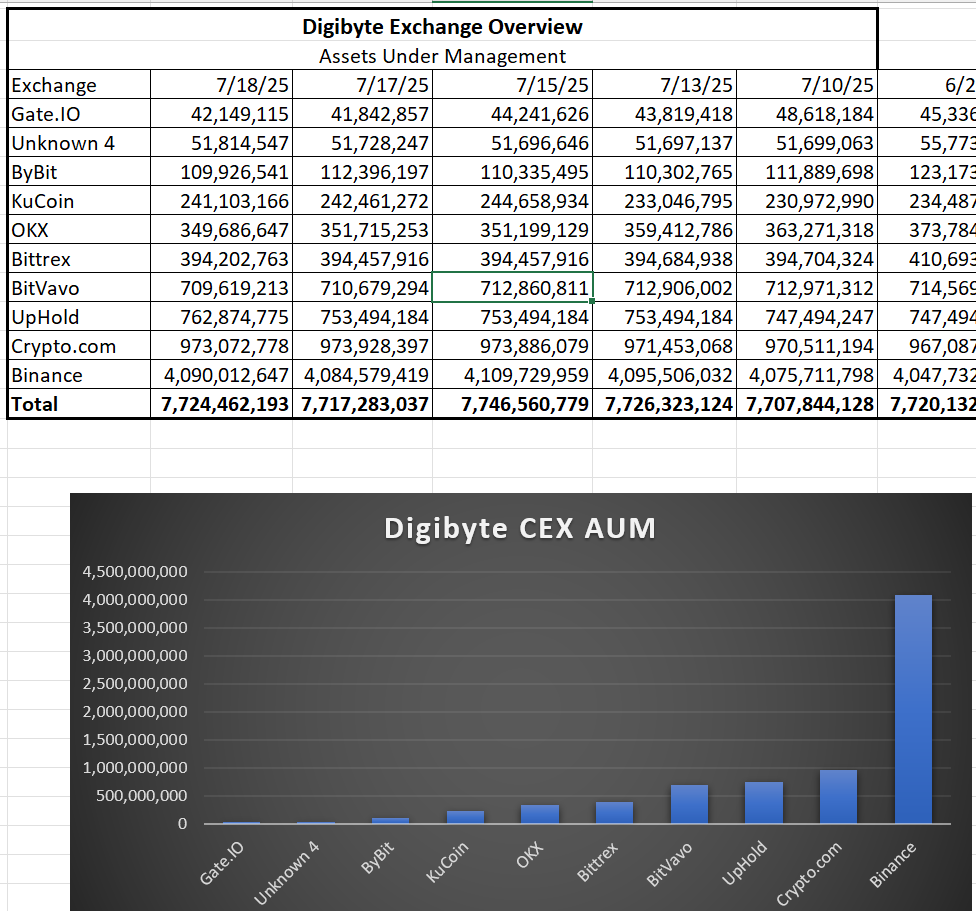This screenshot has height=911, width=976.
Task: Click the OKX bar in the chart
Action: click(540, 815)
